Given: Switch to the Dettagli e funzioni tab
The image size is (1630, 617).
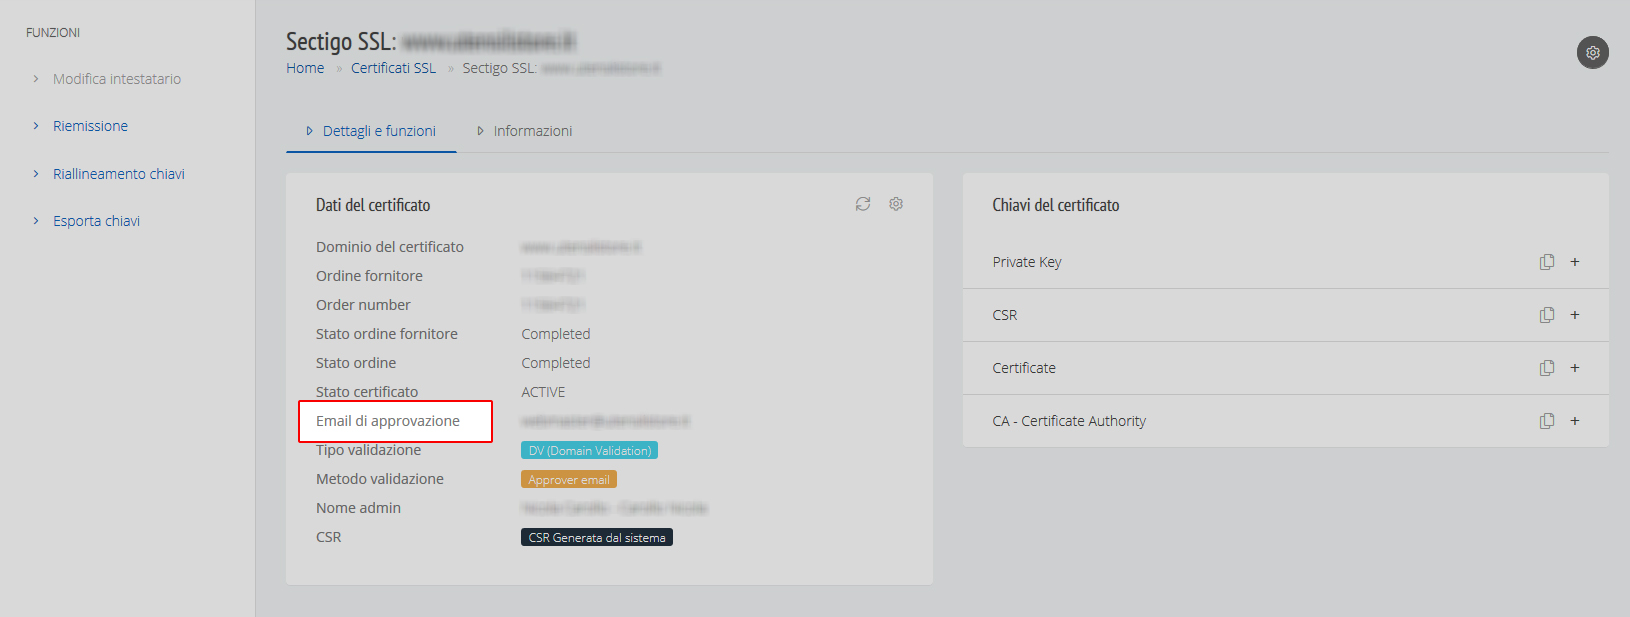Looking at the screenshot, I should [x=371, y=131].
